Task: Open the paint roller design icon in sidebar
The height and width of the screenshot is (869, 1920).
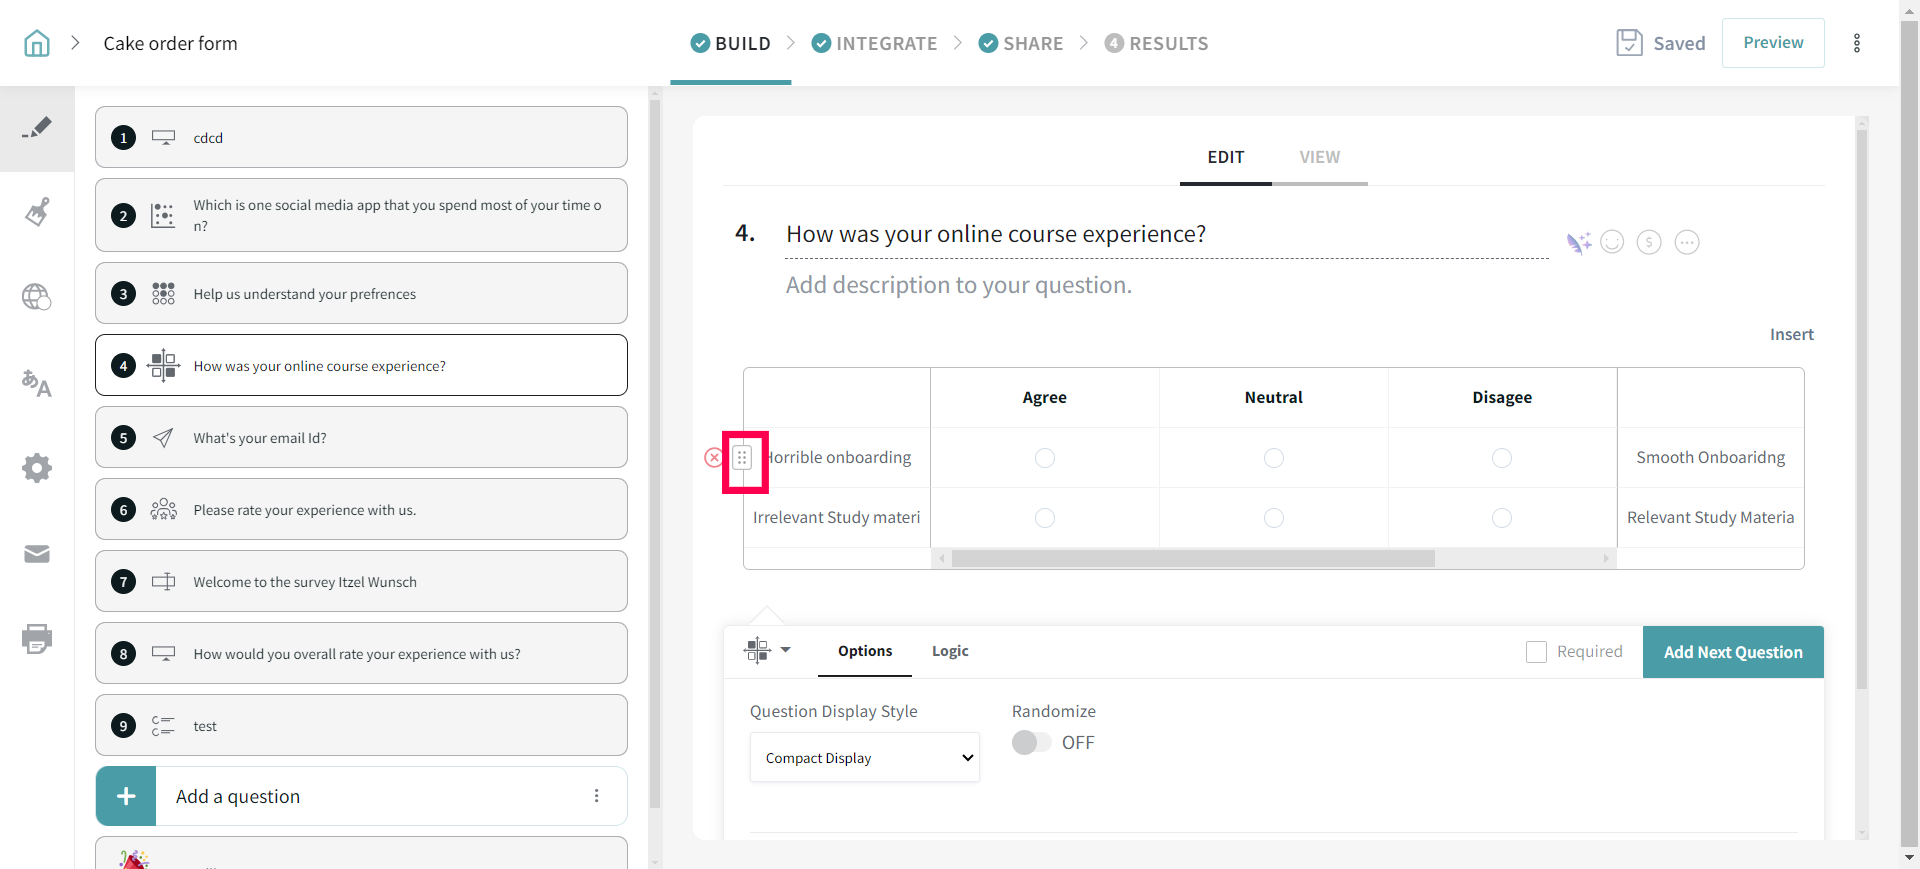Action: (x=37, y=212)
